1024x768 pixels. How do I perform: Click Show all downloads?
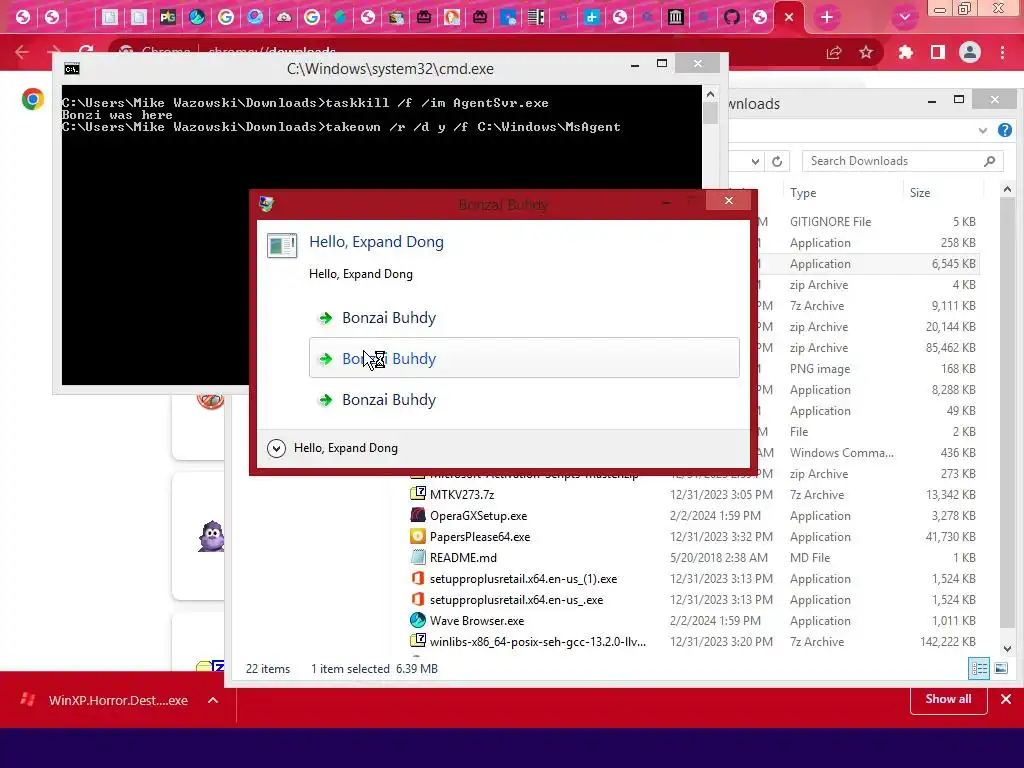[x=948, y=699]
